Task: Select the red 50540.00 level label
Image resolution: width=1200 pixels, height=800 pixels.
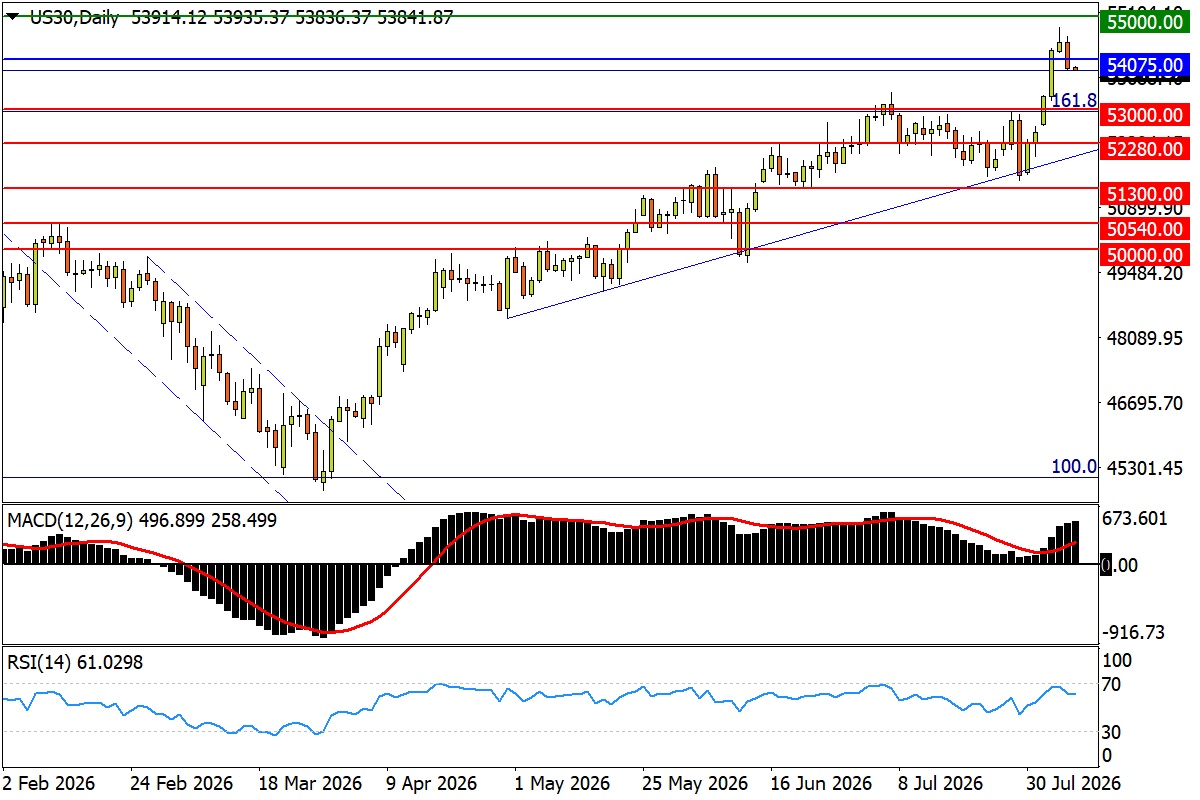Action: click(x=1145, y=229)
